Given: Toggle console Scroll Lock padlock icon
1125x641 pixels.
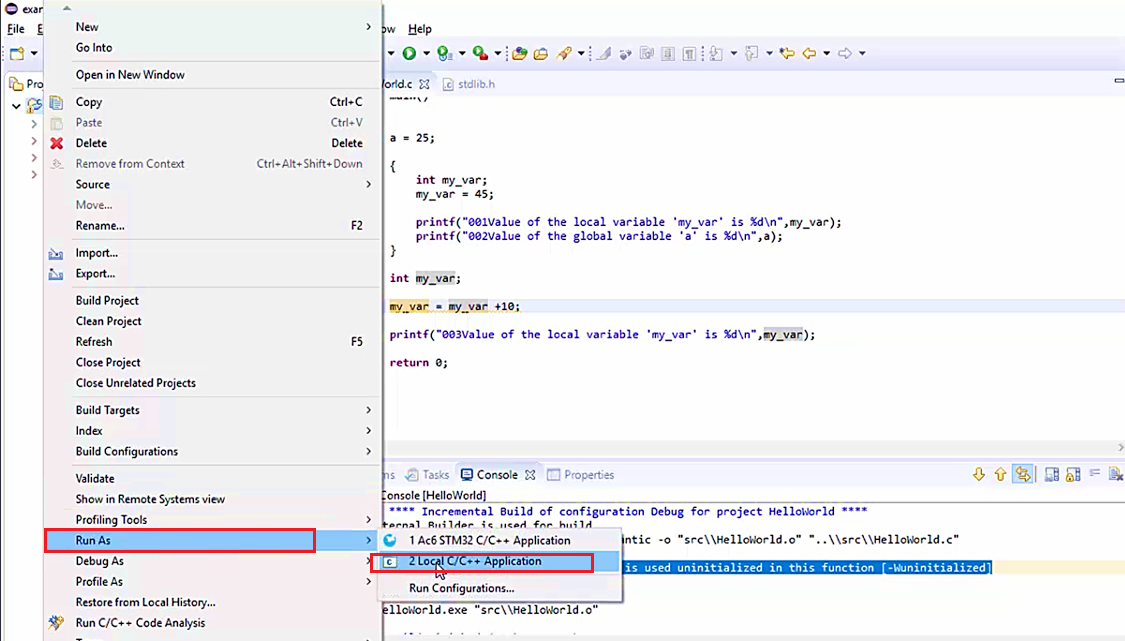Looking at the screenshot, I should tap(1073, 474).
